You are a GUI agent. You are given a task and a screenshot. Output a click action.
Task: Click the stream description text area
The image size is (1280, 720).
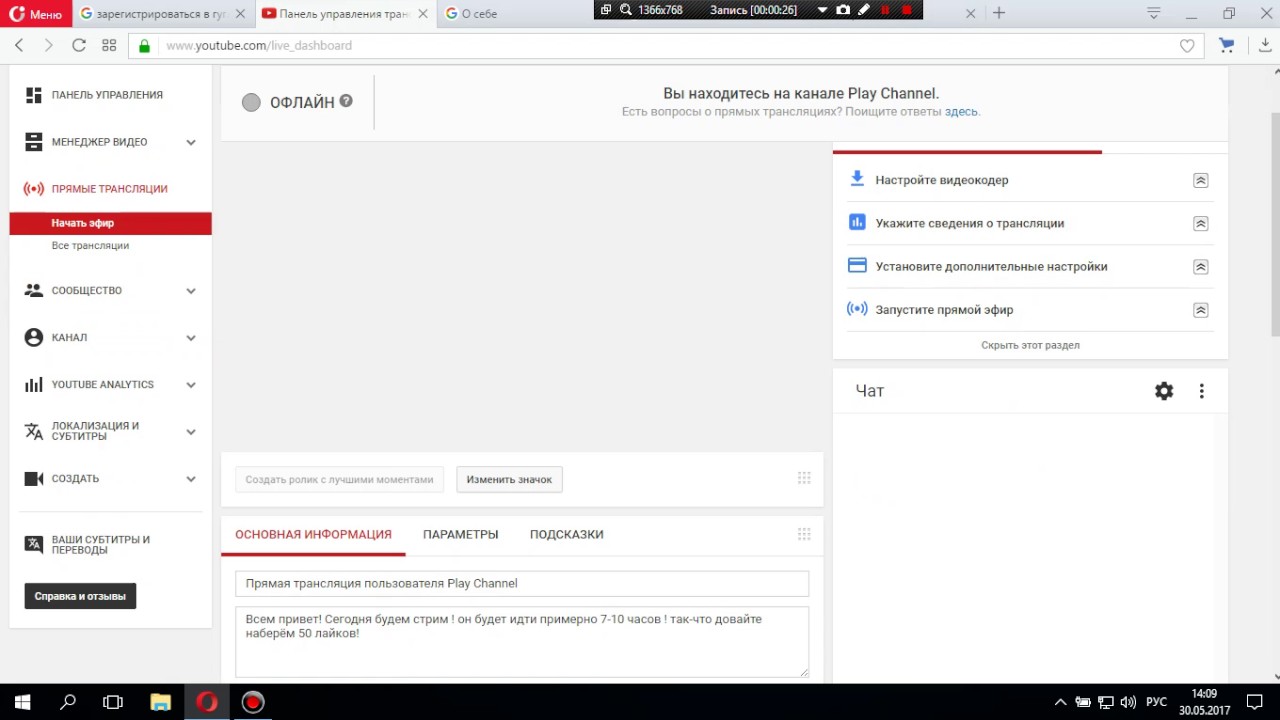(522, 642)
